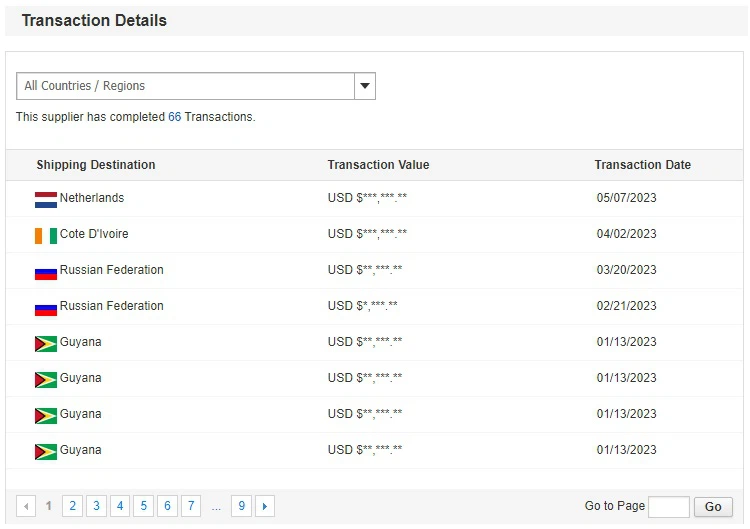This screenshot has height=529, width=750.
Task: Expand country filter using dropdown arrow
Action: click(x=365, y=86)
